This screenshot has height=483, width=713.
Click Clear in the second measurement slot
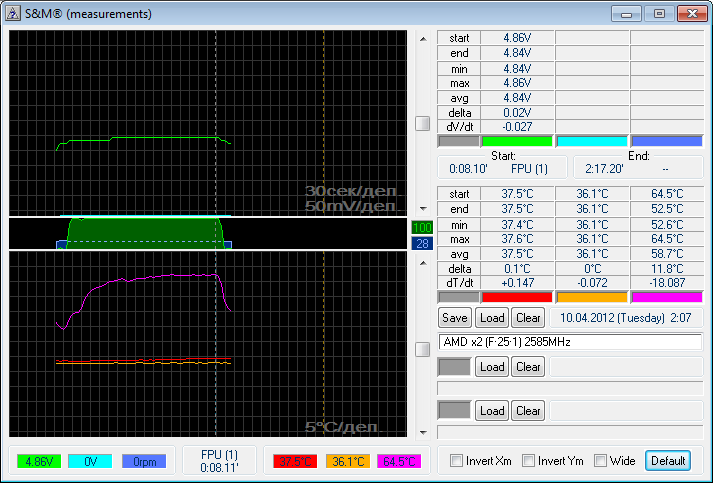(528, 367)
